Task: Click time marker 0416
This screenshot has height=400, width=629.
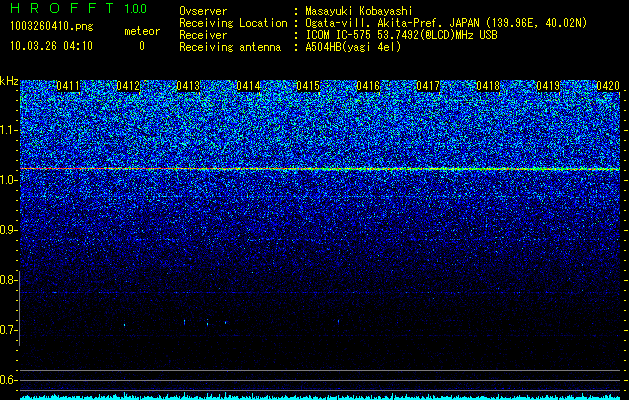Action: pos(368,86)
